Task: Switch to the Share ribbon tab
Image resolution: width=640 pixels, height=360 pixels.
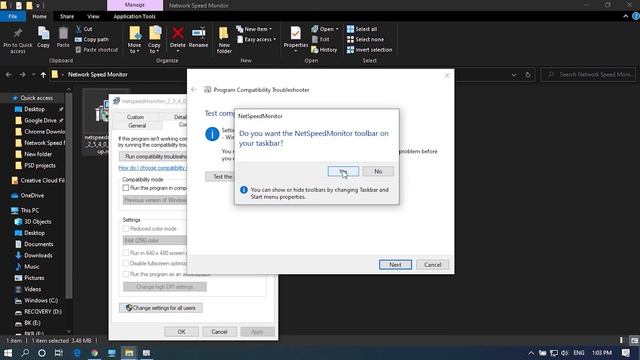Action: click(x=67, y=16)
